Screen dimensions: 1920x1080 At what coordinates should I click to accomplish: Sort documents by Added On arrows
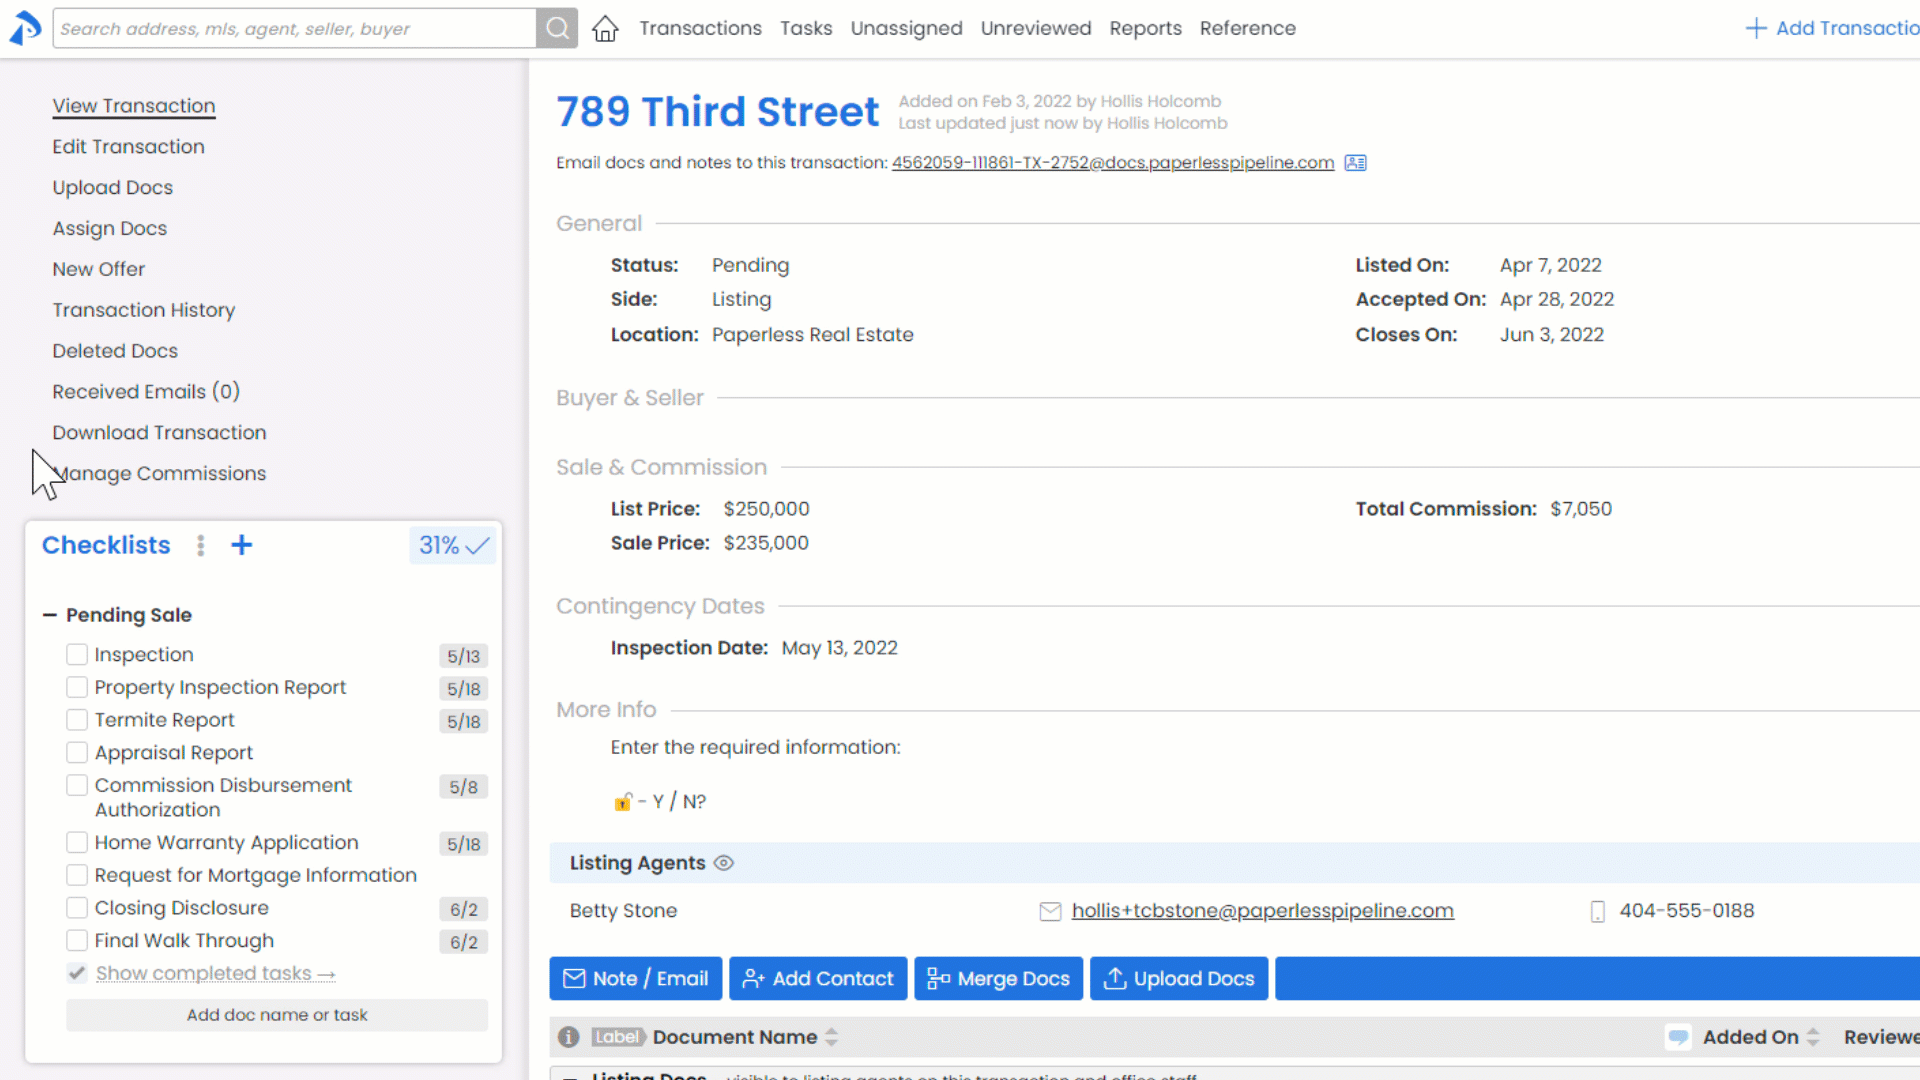[1813, 1037]
